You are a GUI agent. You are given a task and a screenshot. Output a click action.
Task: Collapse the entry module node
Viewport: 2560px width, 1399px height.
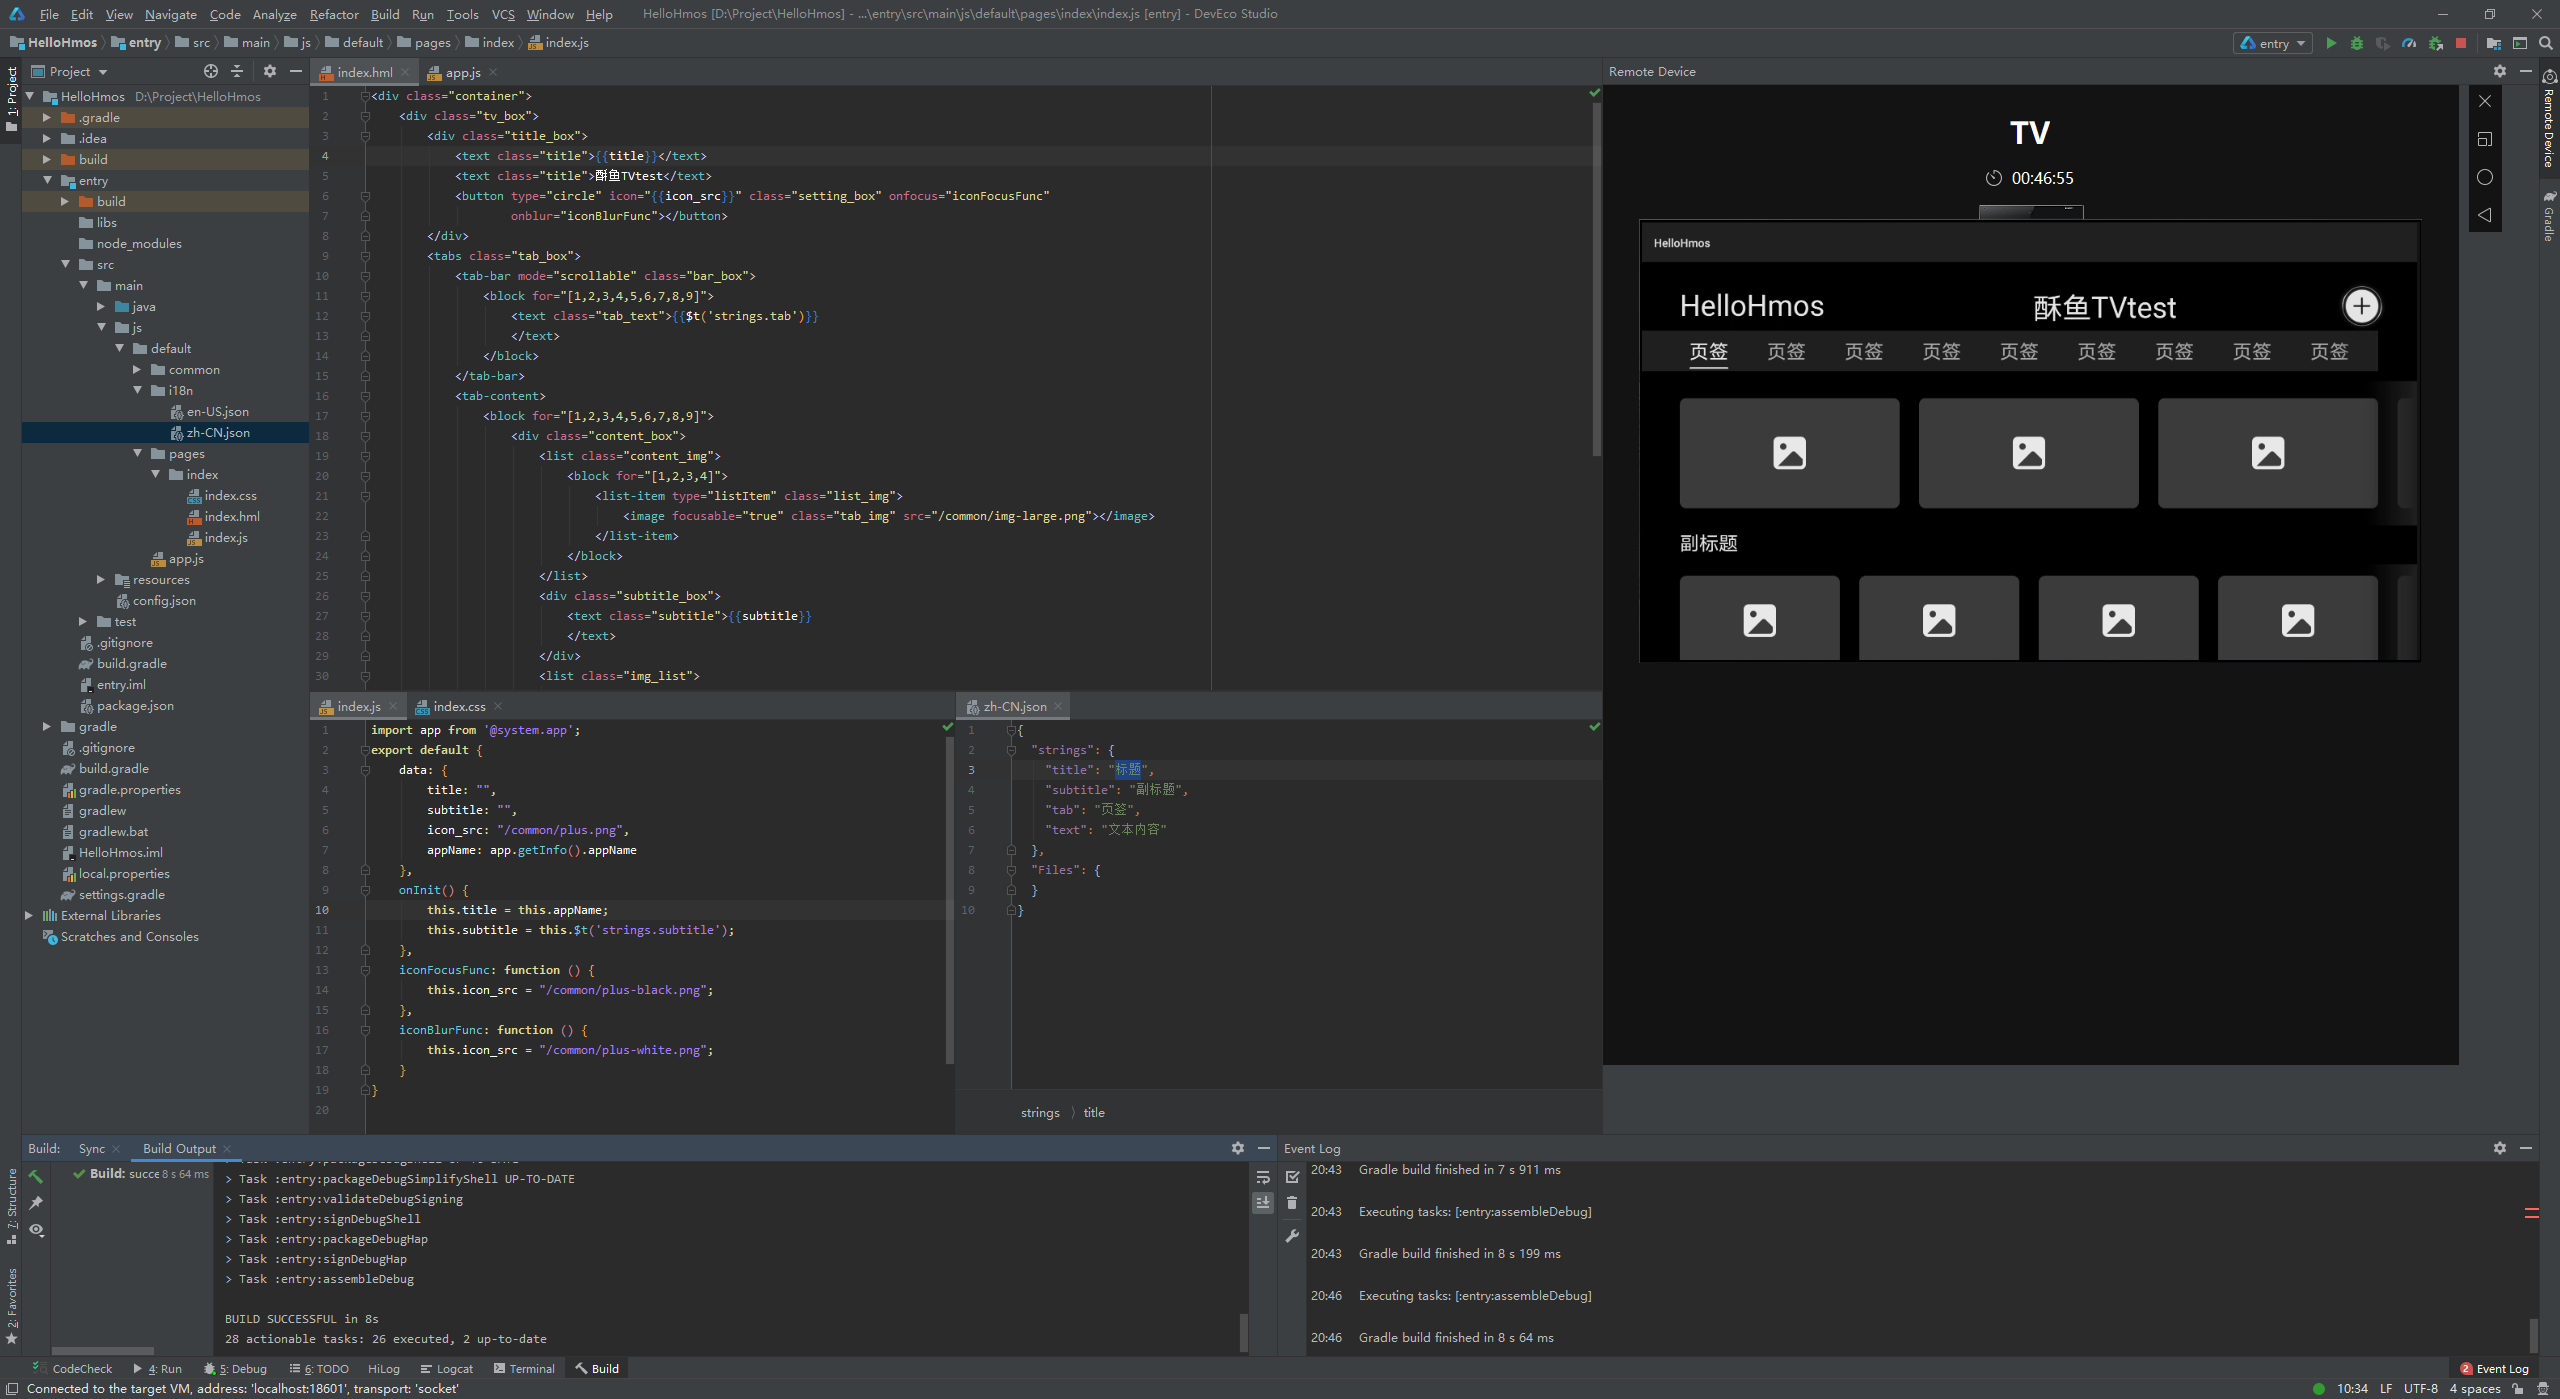pos(46,180)
